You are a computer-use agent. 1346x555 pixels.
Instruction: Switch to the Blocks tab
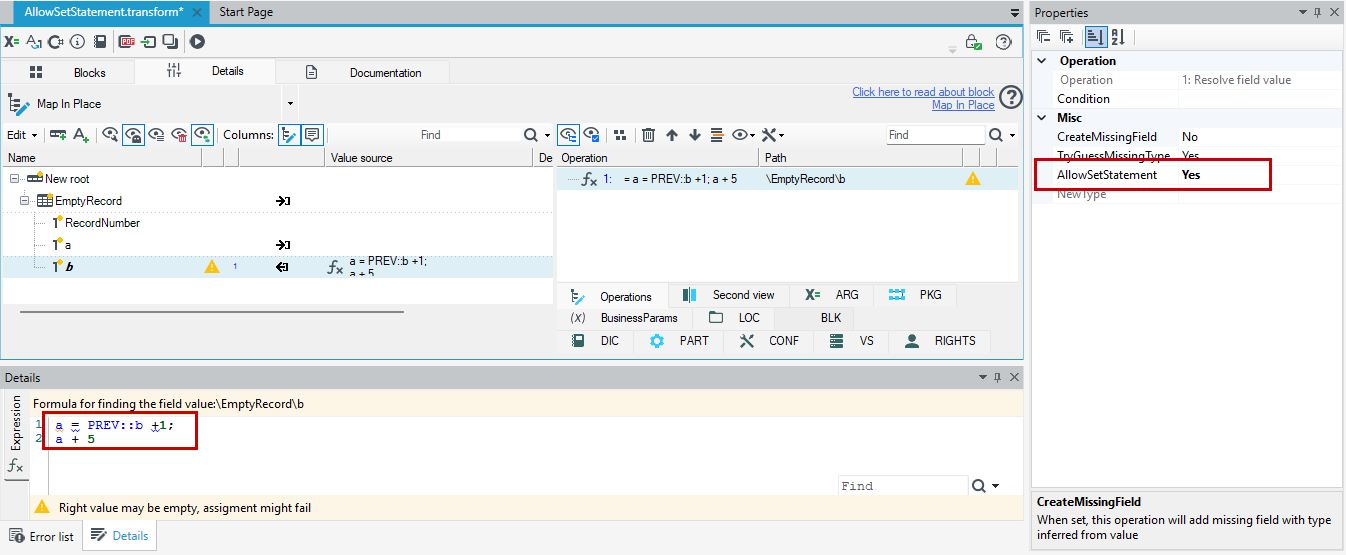[x=68, y=73]
